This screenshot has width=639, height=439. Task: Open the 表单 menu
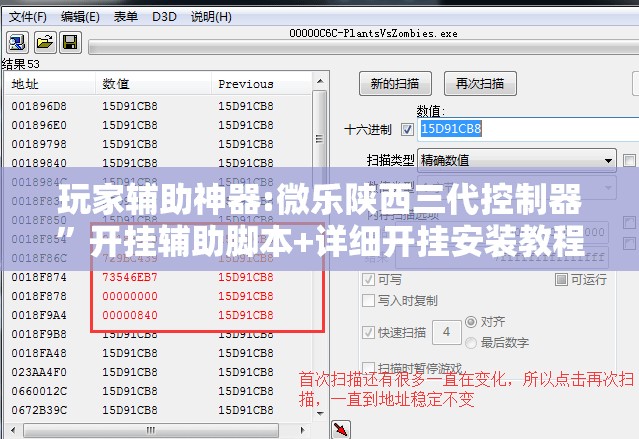point(126,17)
